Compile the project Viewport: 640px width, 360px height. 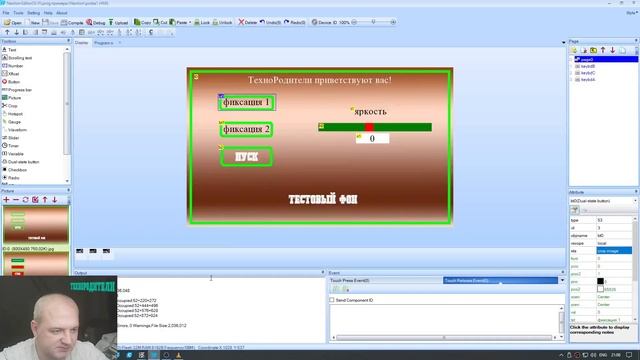pyautogui.click(x=72, y=22)
